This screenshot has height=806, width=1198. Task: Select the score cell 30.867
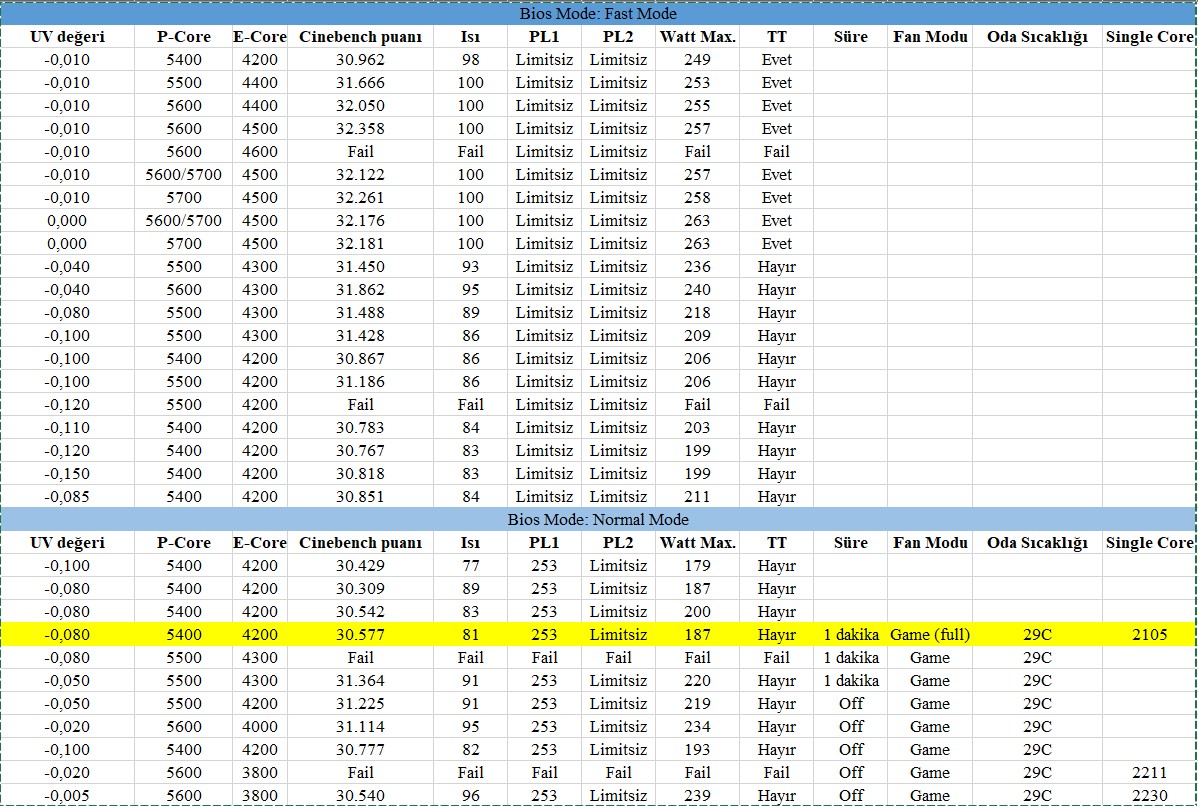tap(360, 358)
